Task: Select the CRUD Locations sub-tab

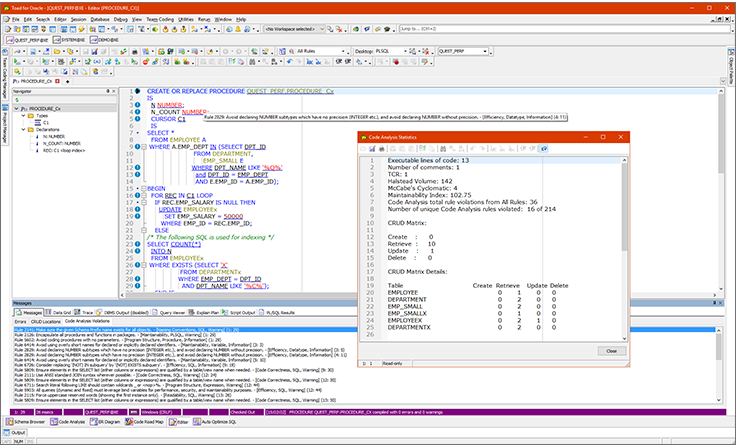Action: click(46, 322)
